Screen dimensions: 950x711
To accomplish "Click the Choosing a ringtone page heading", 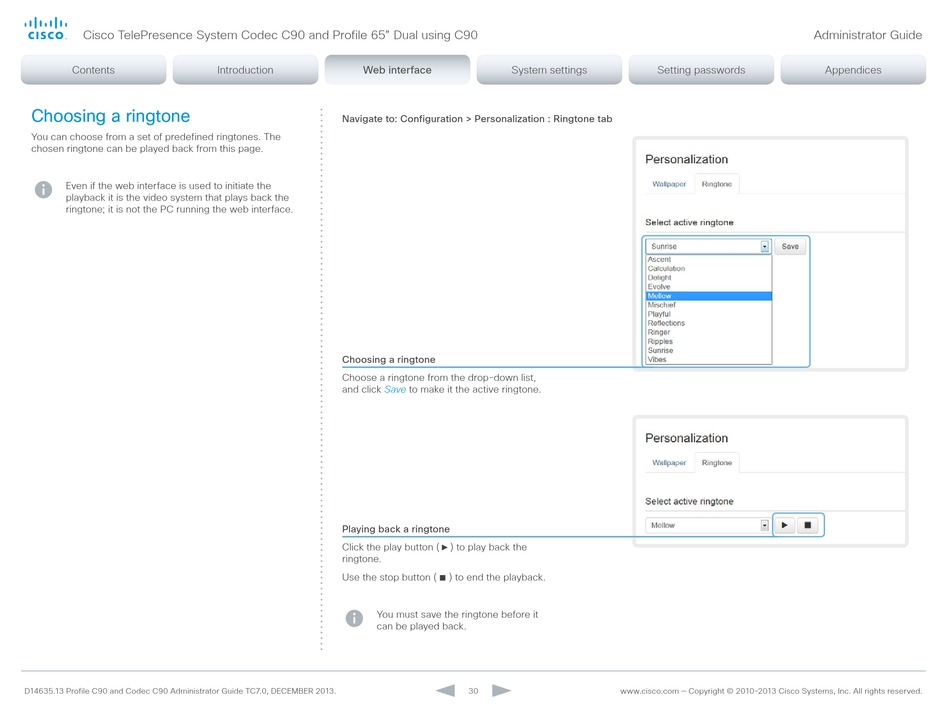I will click(110, 116).
